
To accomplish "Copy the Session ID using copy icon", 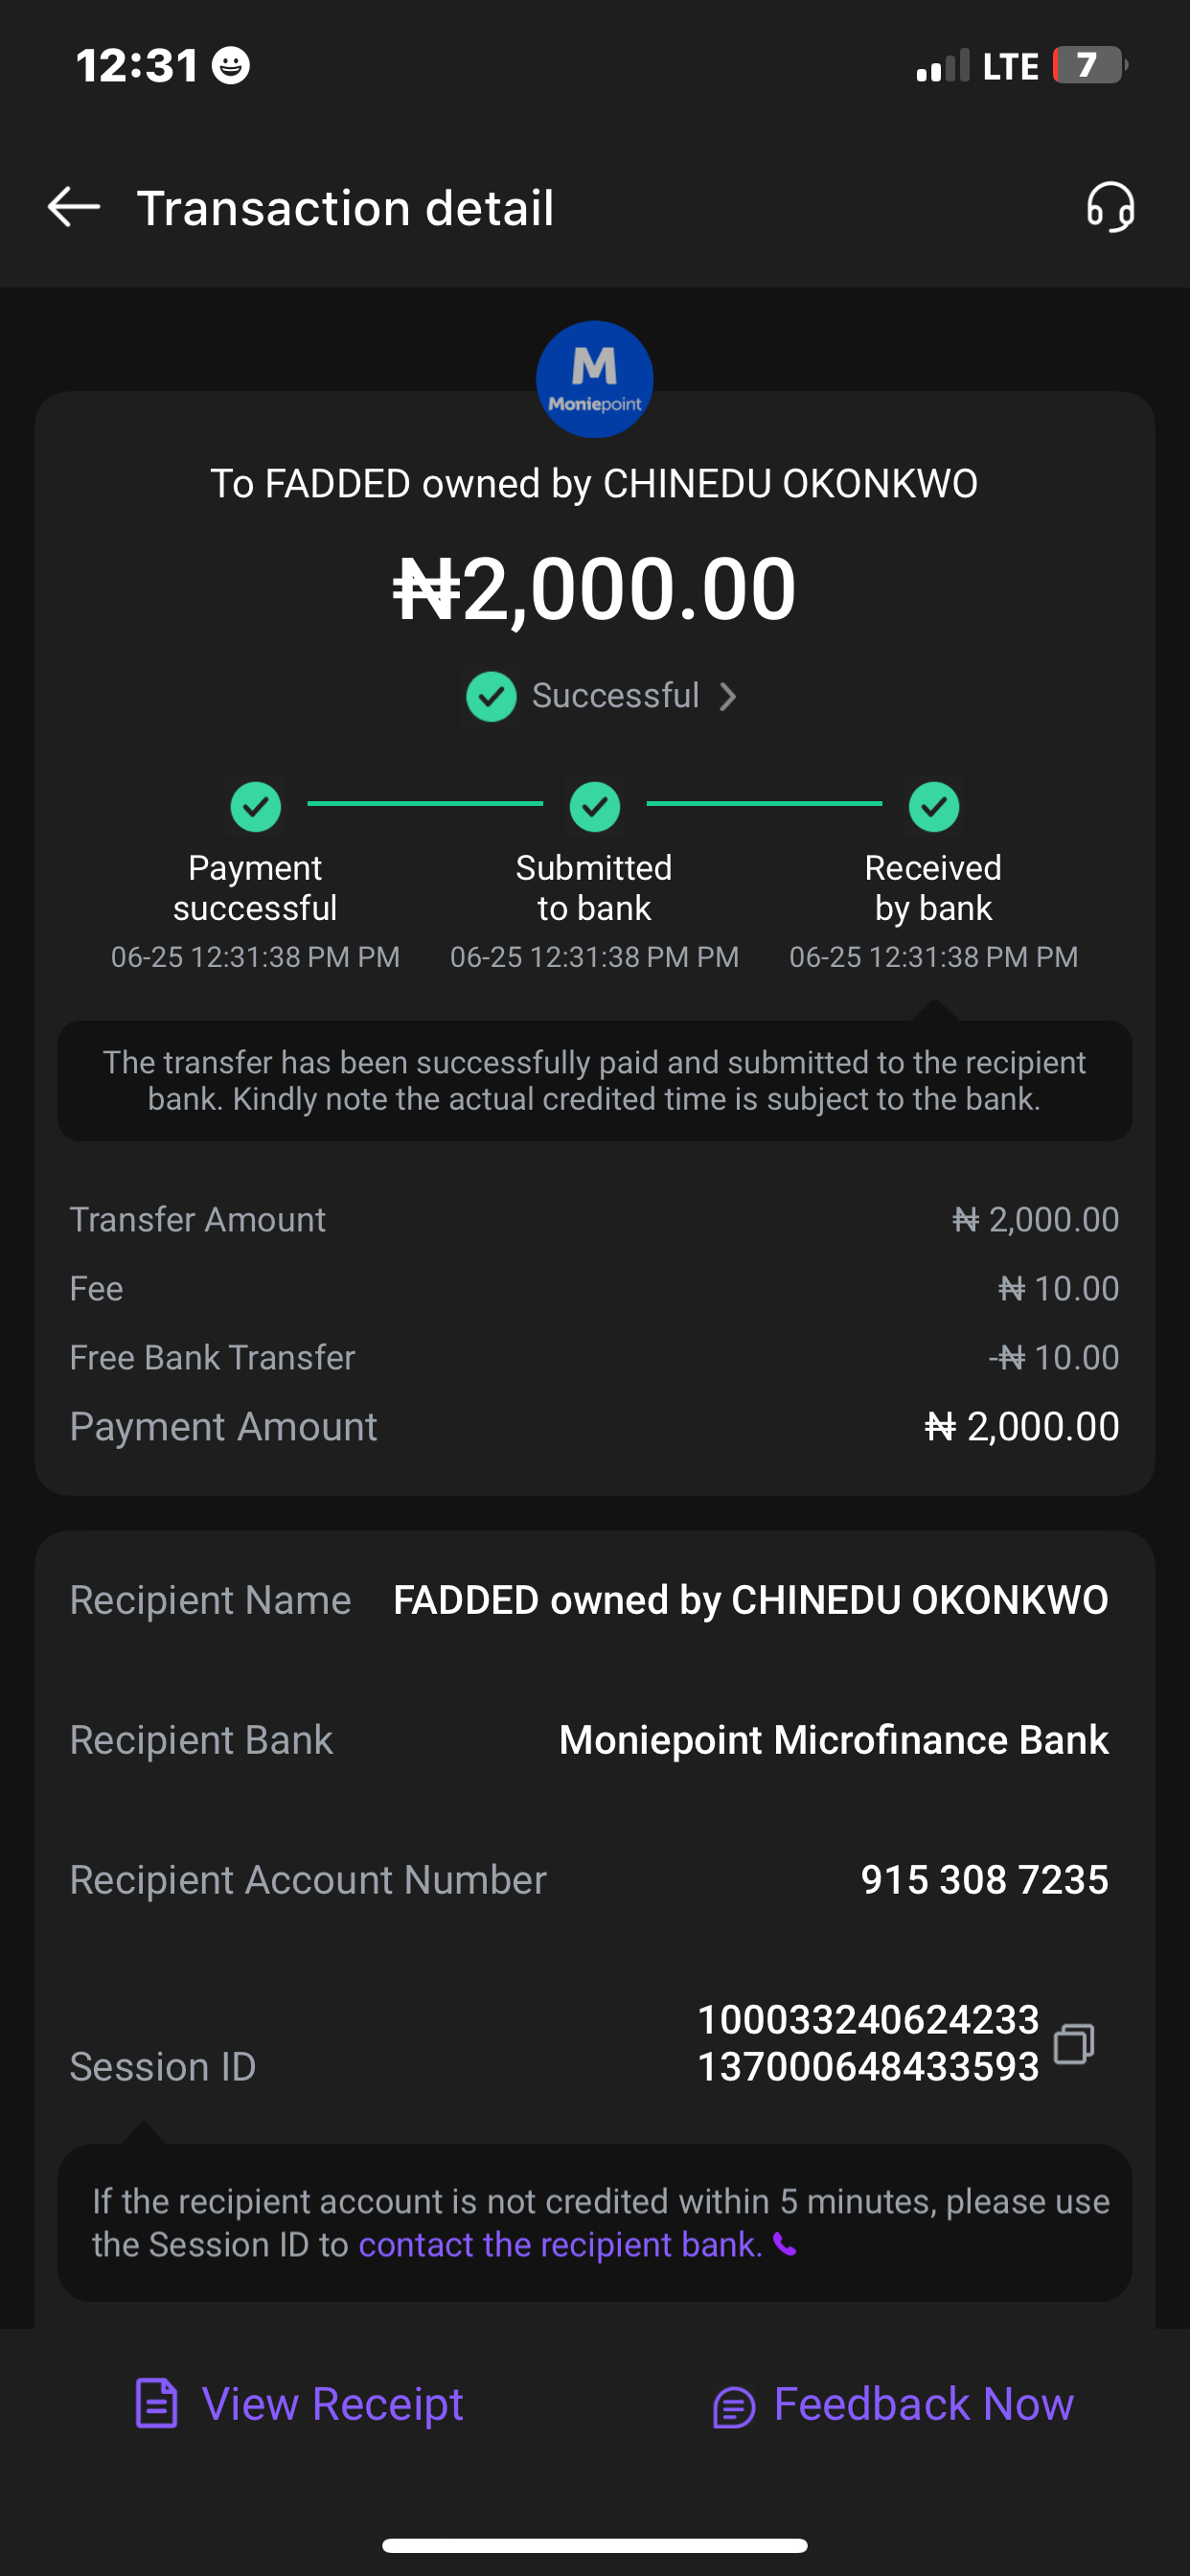I will [1074, 2043].
